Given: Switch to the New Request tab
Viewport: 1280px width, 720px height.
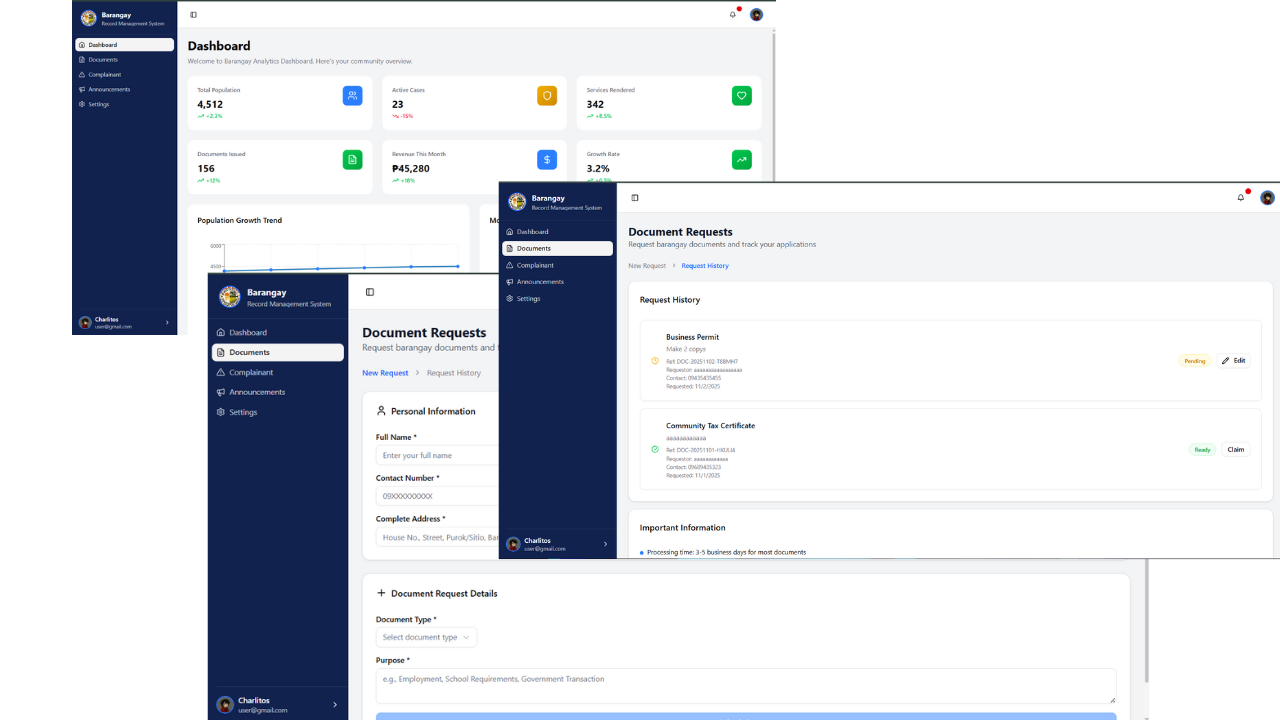Looking at the screenshot, I should pyautogui.click(x=648, y=265).
